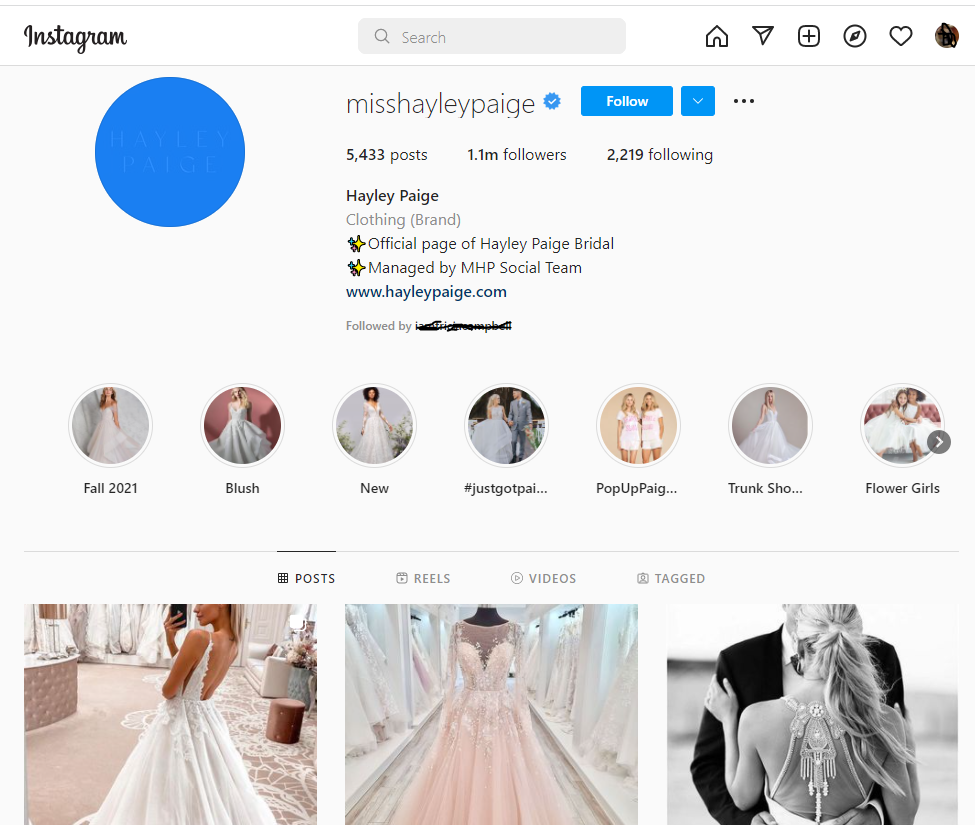Click the Hayley Paige display name

[392, 196]
